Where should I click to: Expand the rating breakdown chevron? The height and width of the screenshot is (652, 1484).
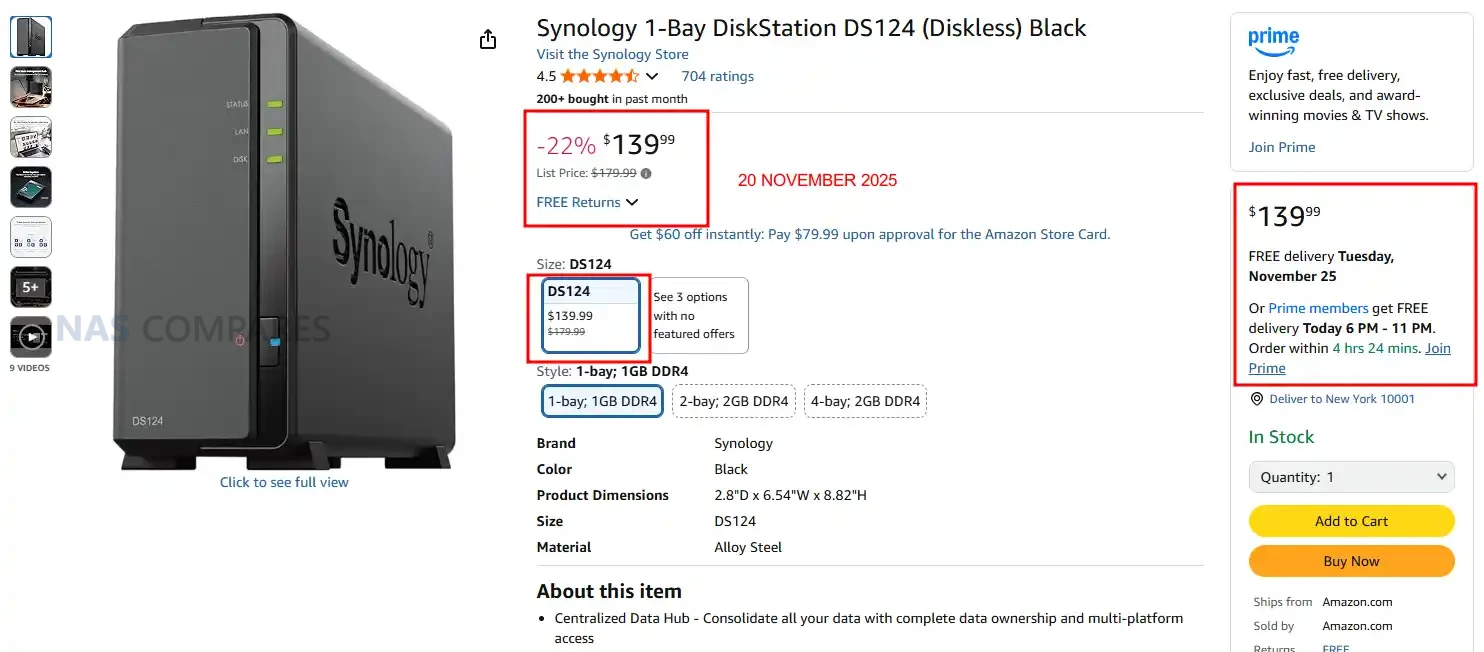click(653, 77)
